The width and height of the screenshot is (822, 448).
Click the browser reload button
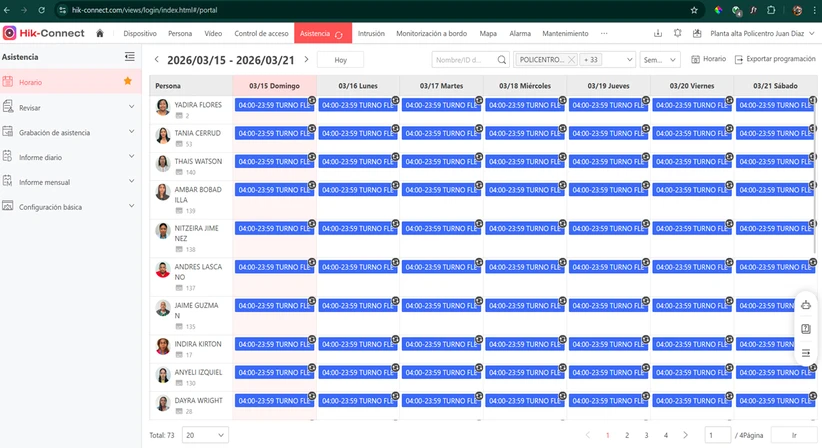pyautogui.click(x=41, y=10)
